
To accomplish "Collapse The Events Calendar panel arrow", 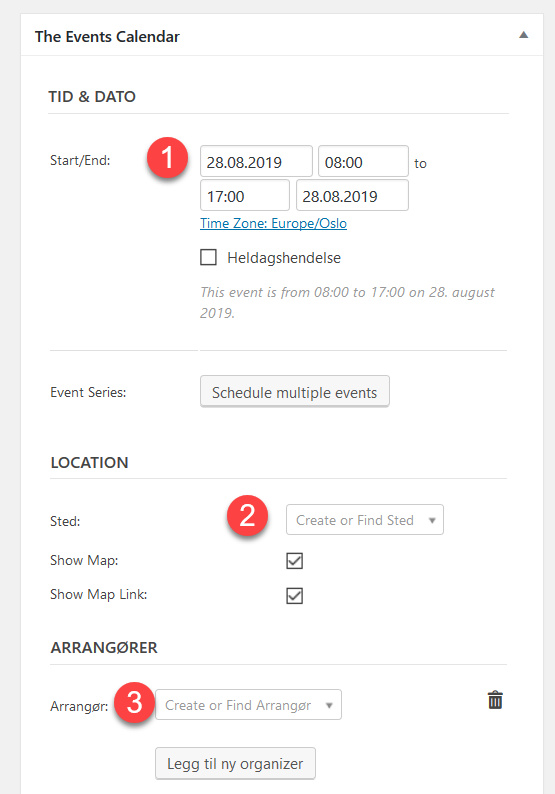I will coord(524,35).
